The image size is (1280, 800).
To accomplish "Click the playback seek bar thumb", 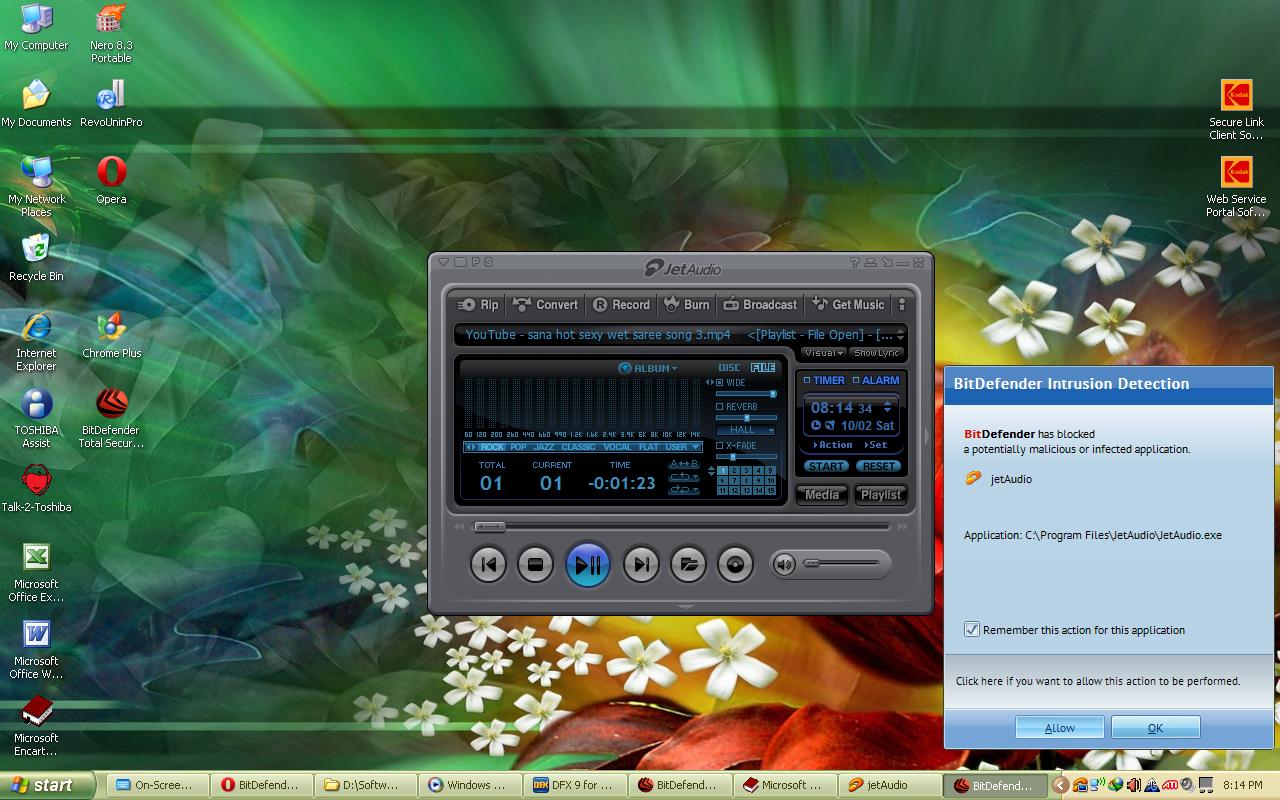I will coord(490,526).
